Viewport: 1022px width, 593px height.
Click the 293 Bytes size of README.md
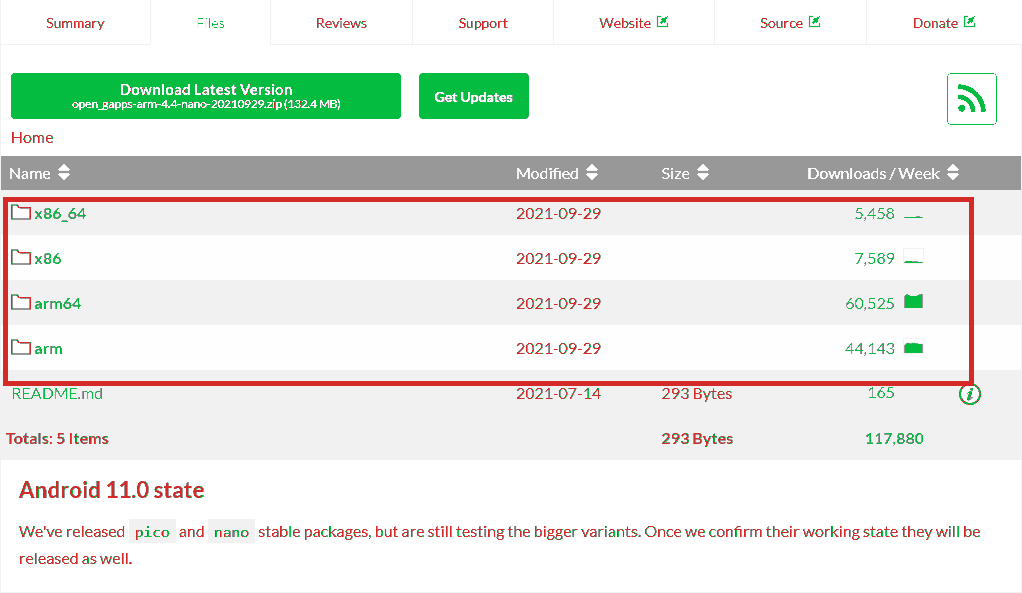point(697,394)
